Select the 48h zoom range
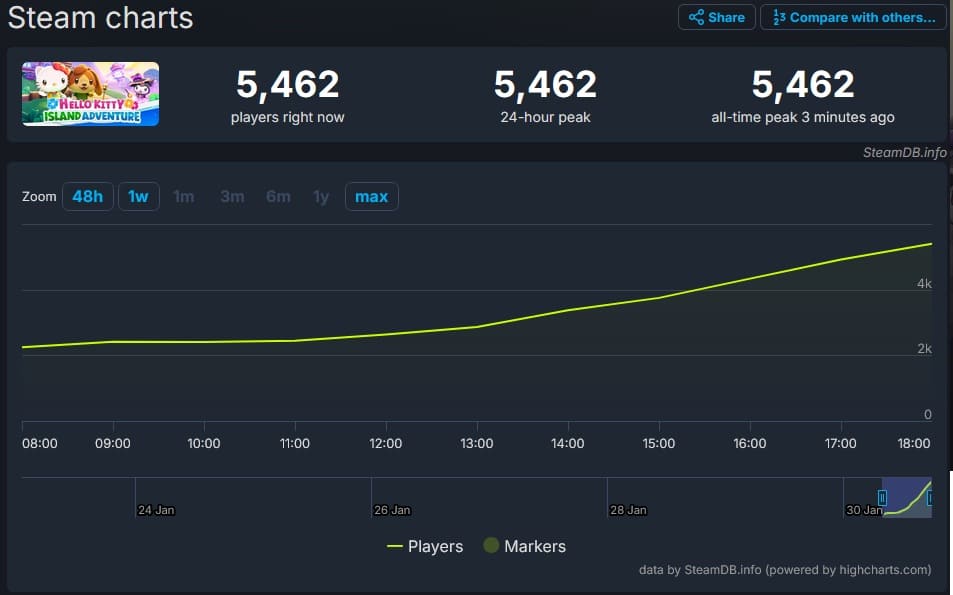Screen dimensions: 953x595 (x=87, y=196)
